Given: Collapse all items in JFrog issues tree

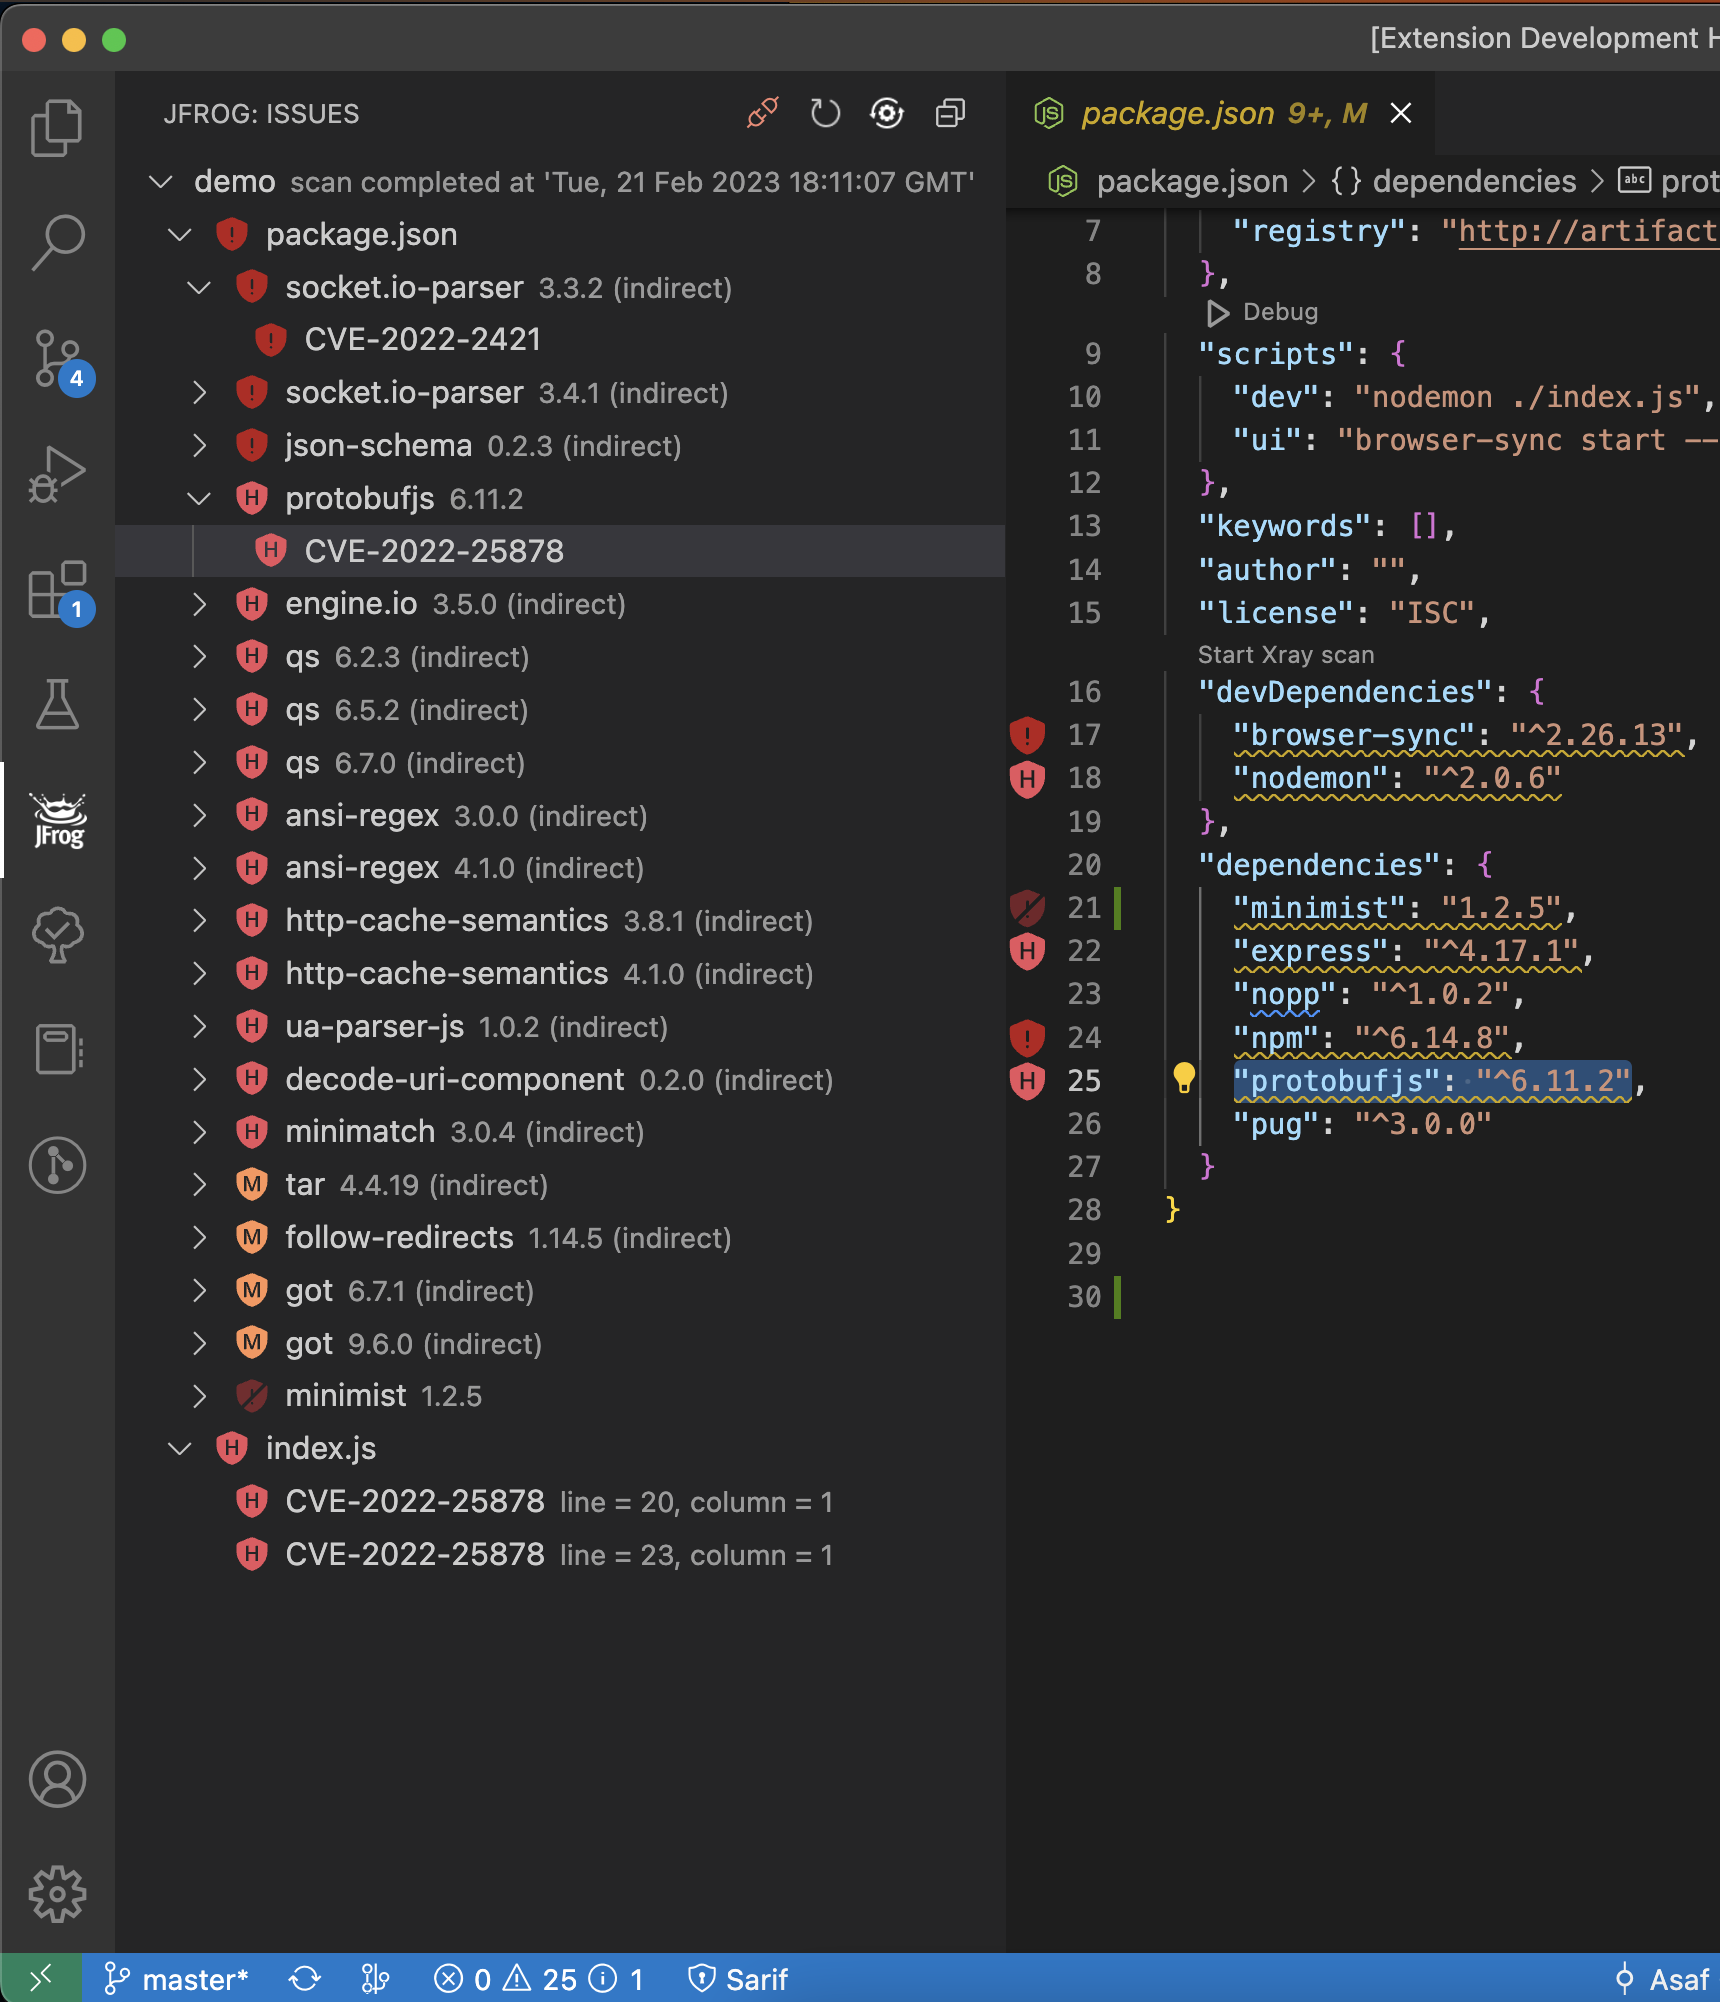Looking at the screenshot, I should pyautogui.click(x=950, y=113).
